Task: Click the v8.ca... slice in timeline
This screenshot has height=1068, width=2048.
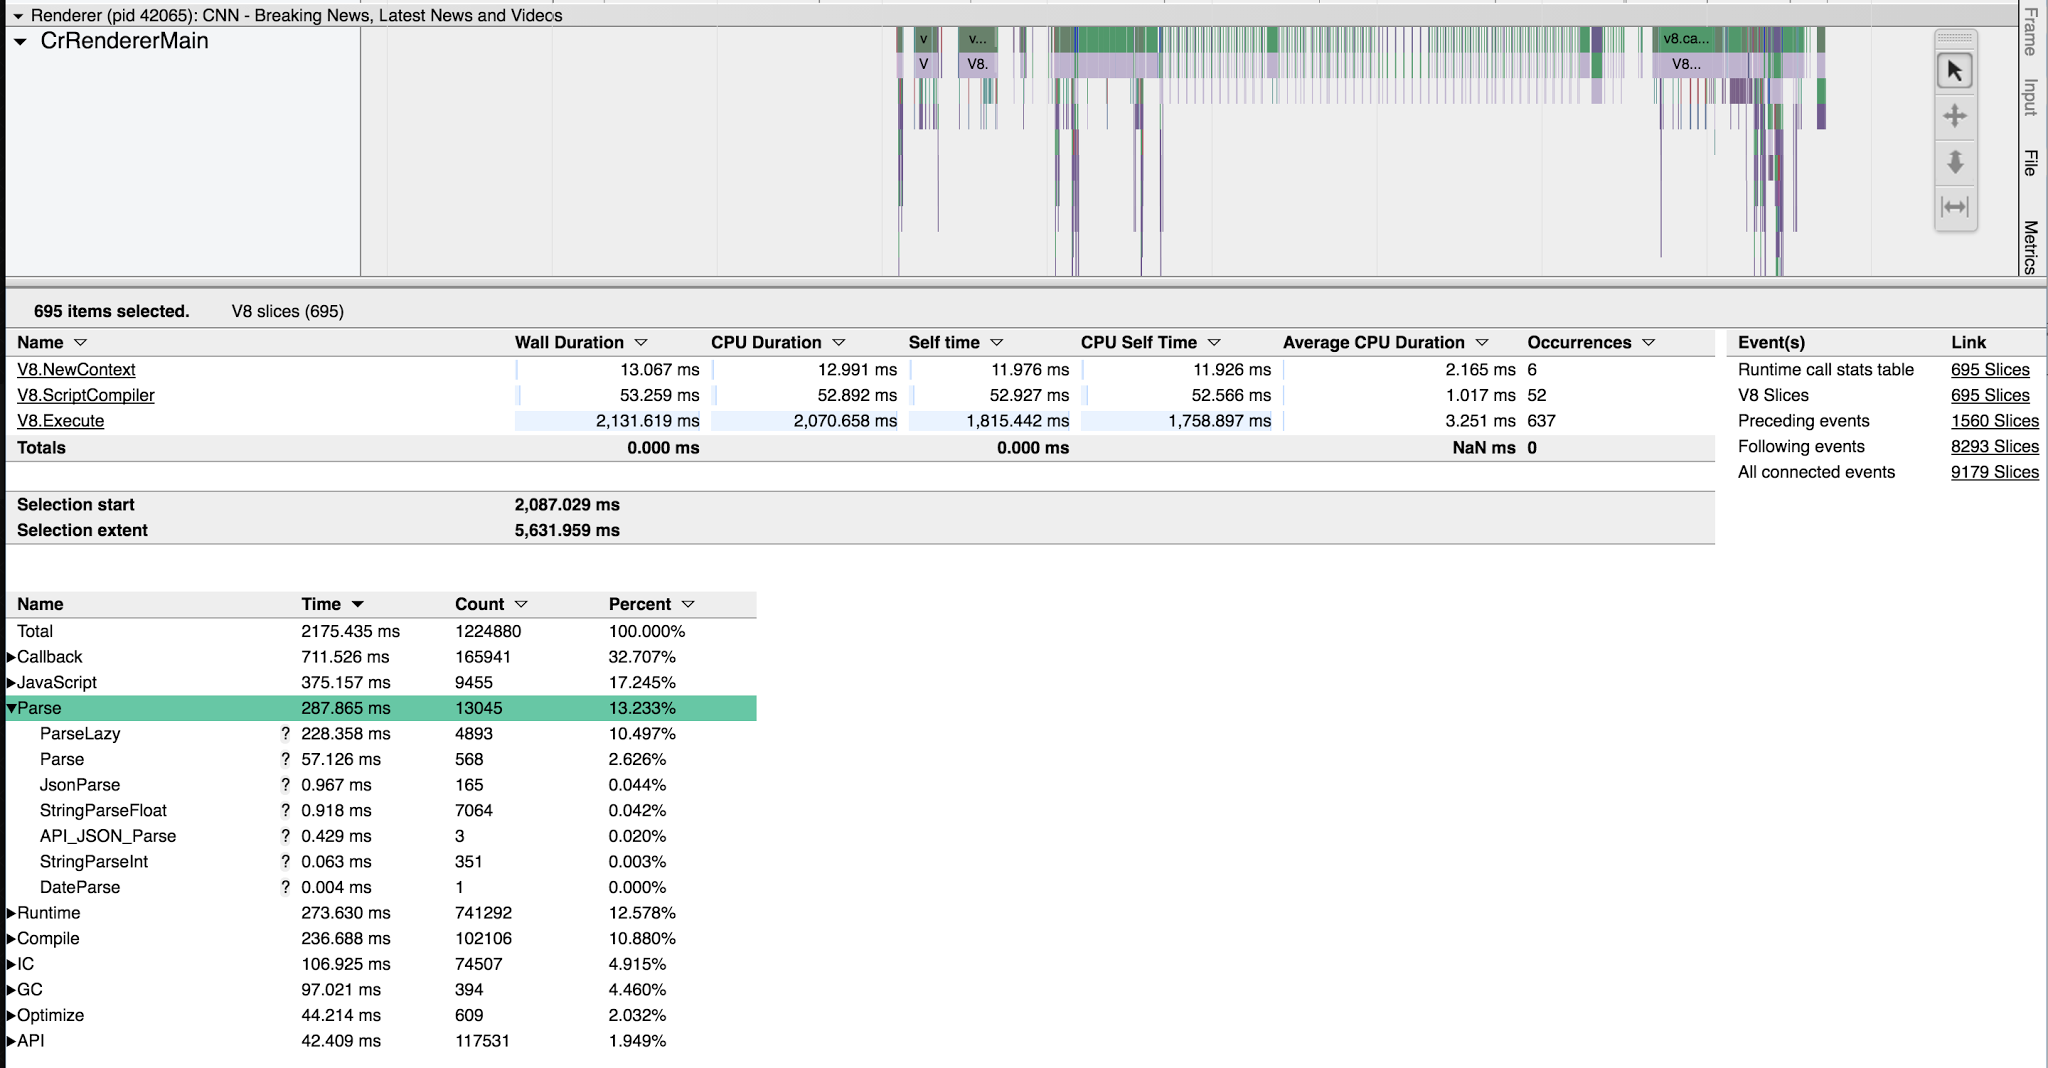Action: (x=1686, y=39)
